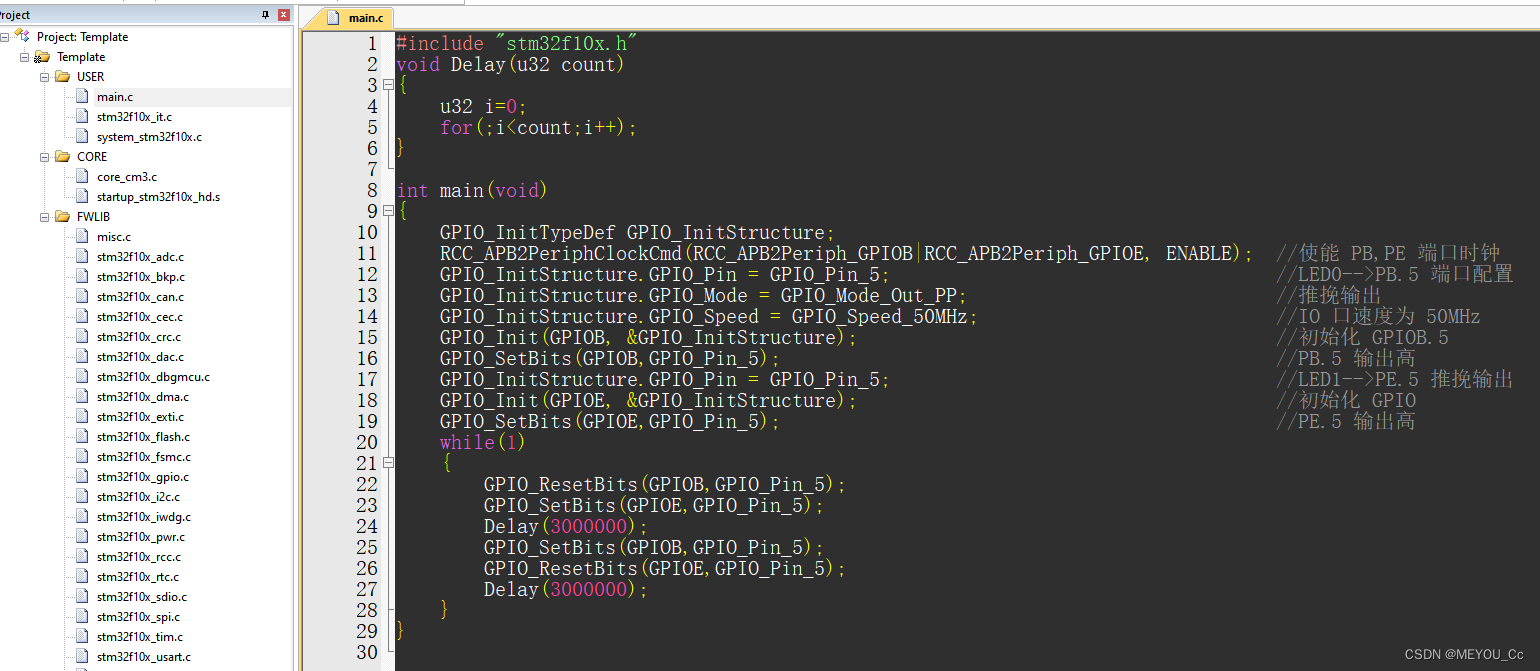Pin the Project panel with the pushpin icon
The image size is (1540, 671).
click(265, 15)
